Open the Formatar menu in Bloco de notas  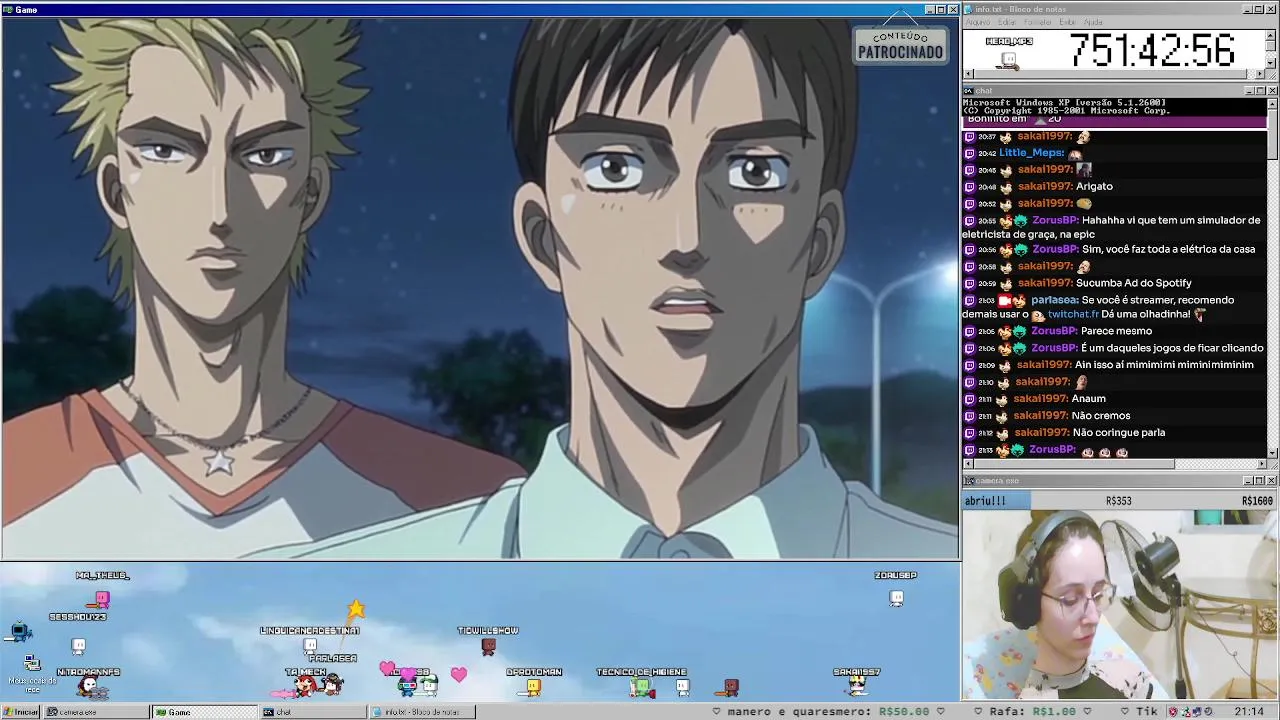(1038, 22)
